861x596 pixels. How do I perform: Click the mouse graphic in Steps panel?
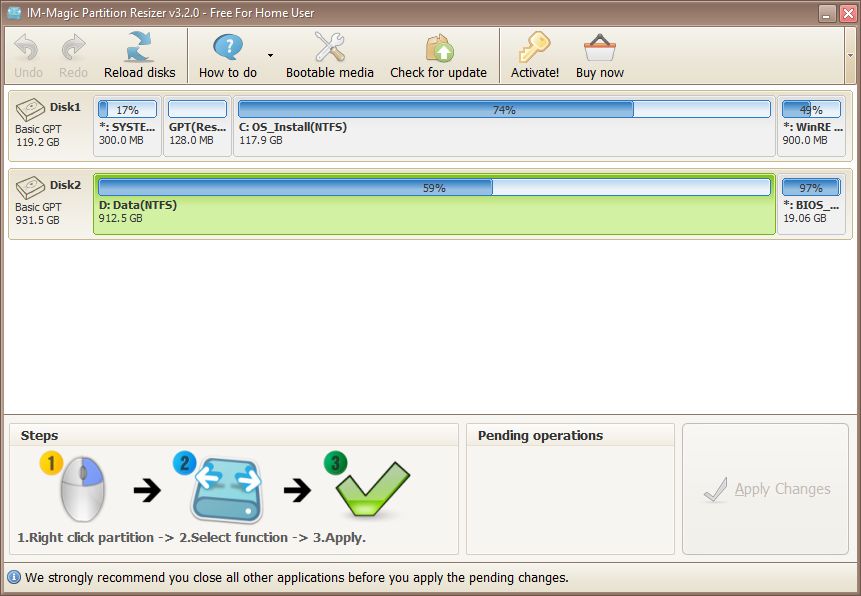(x=83, y=490)
